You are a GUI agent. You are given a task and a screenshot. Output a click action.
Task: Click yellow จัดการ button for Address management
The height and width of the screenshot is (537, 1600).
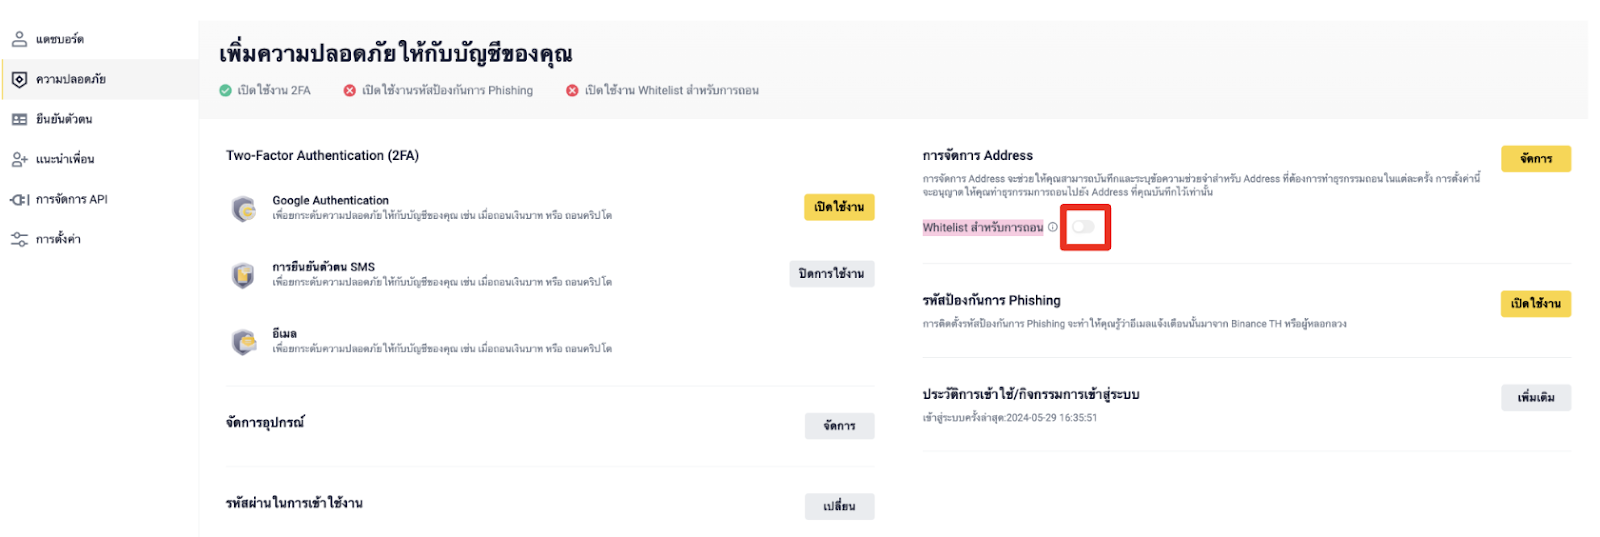pos(1535,158)
